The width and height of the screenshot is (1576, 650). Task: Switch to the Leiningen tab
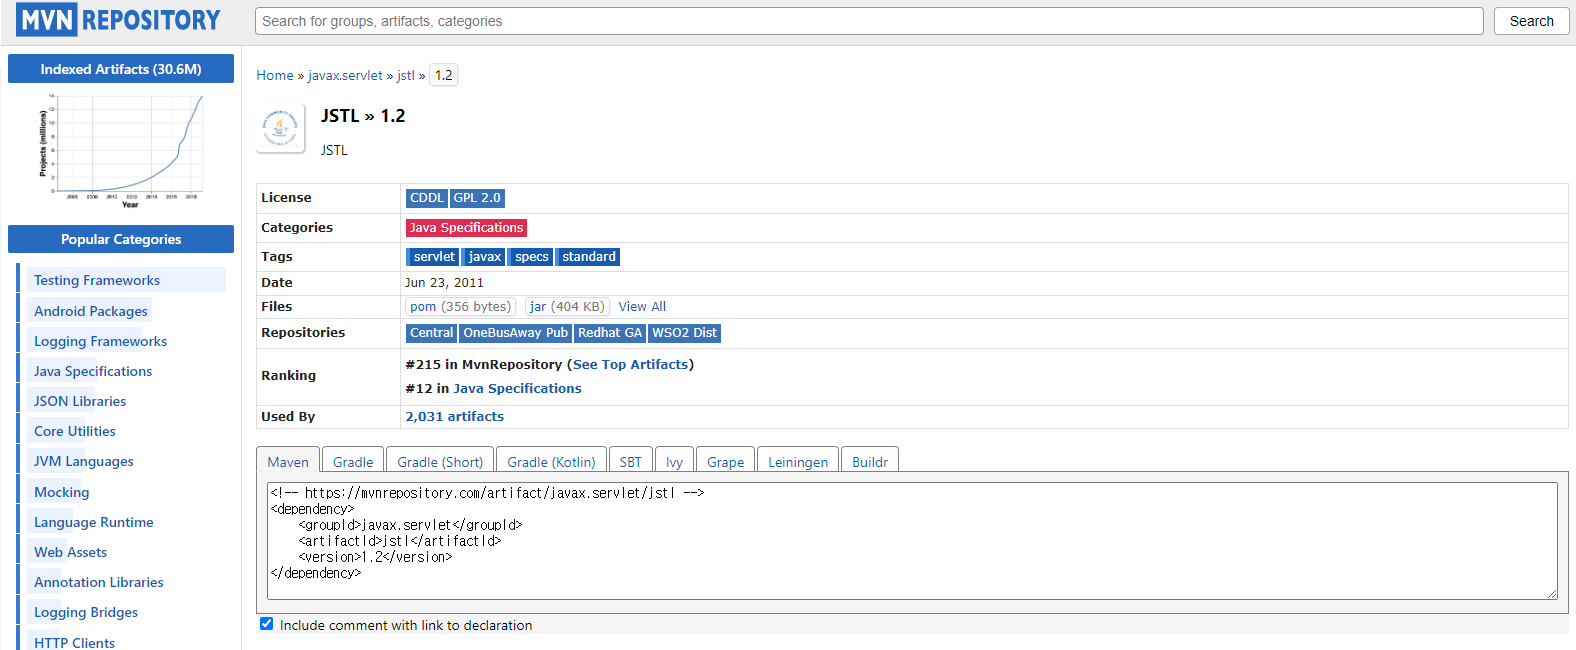[798, 461]
